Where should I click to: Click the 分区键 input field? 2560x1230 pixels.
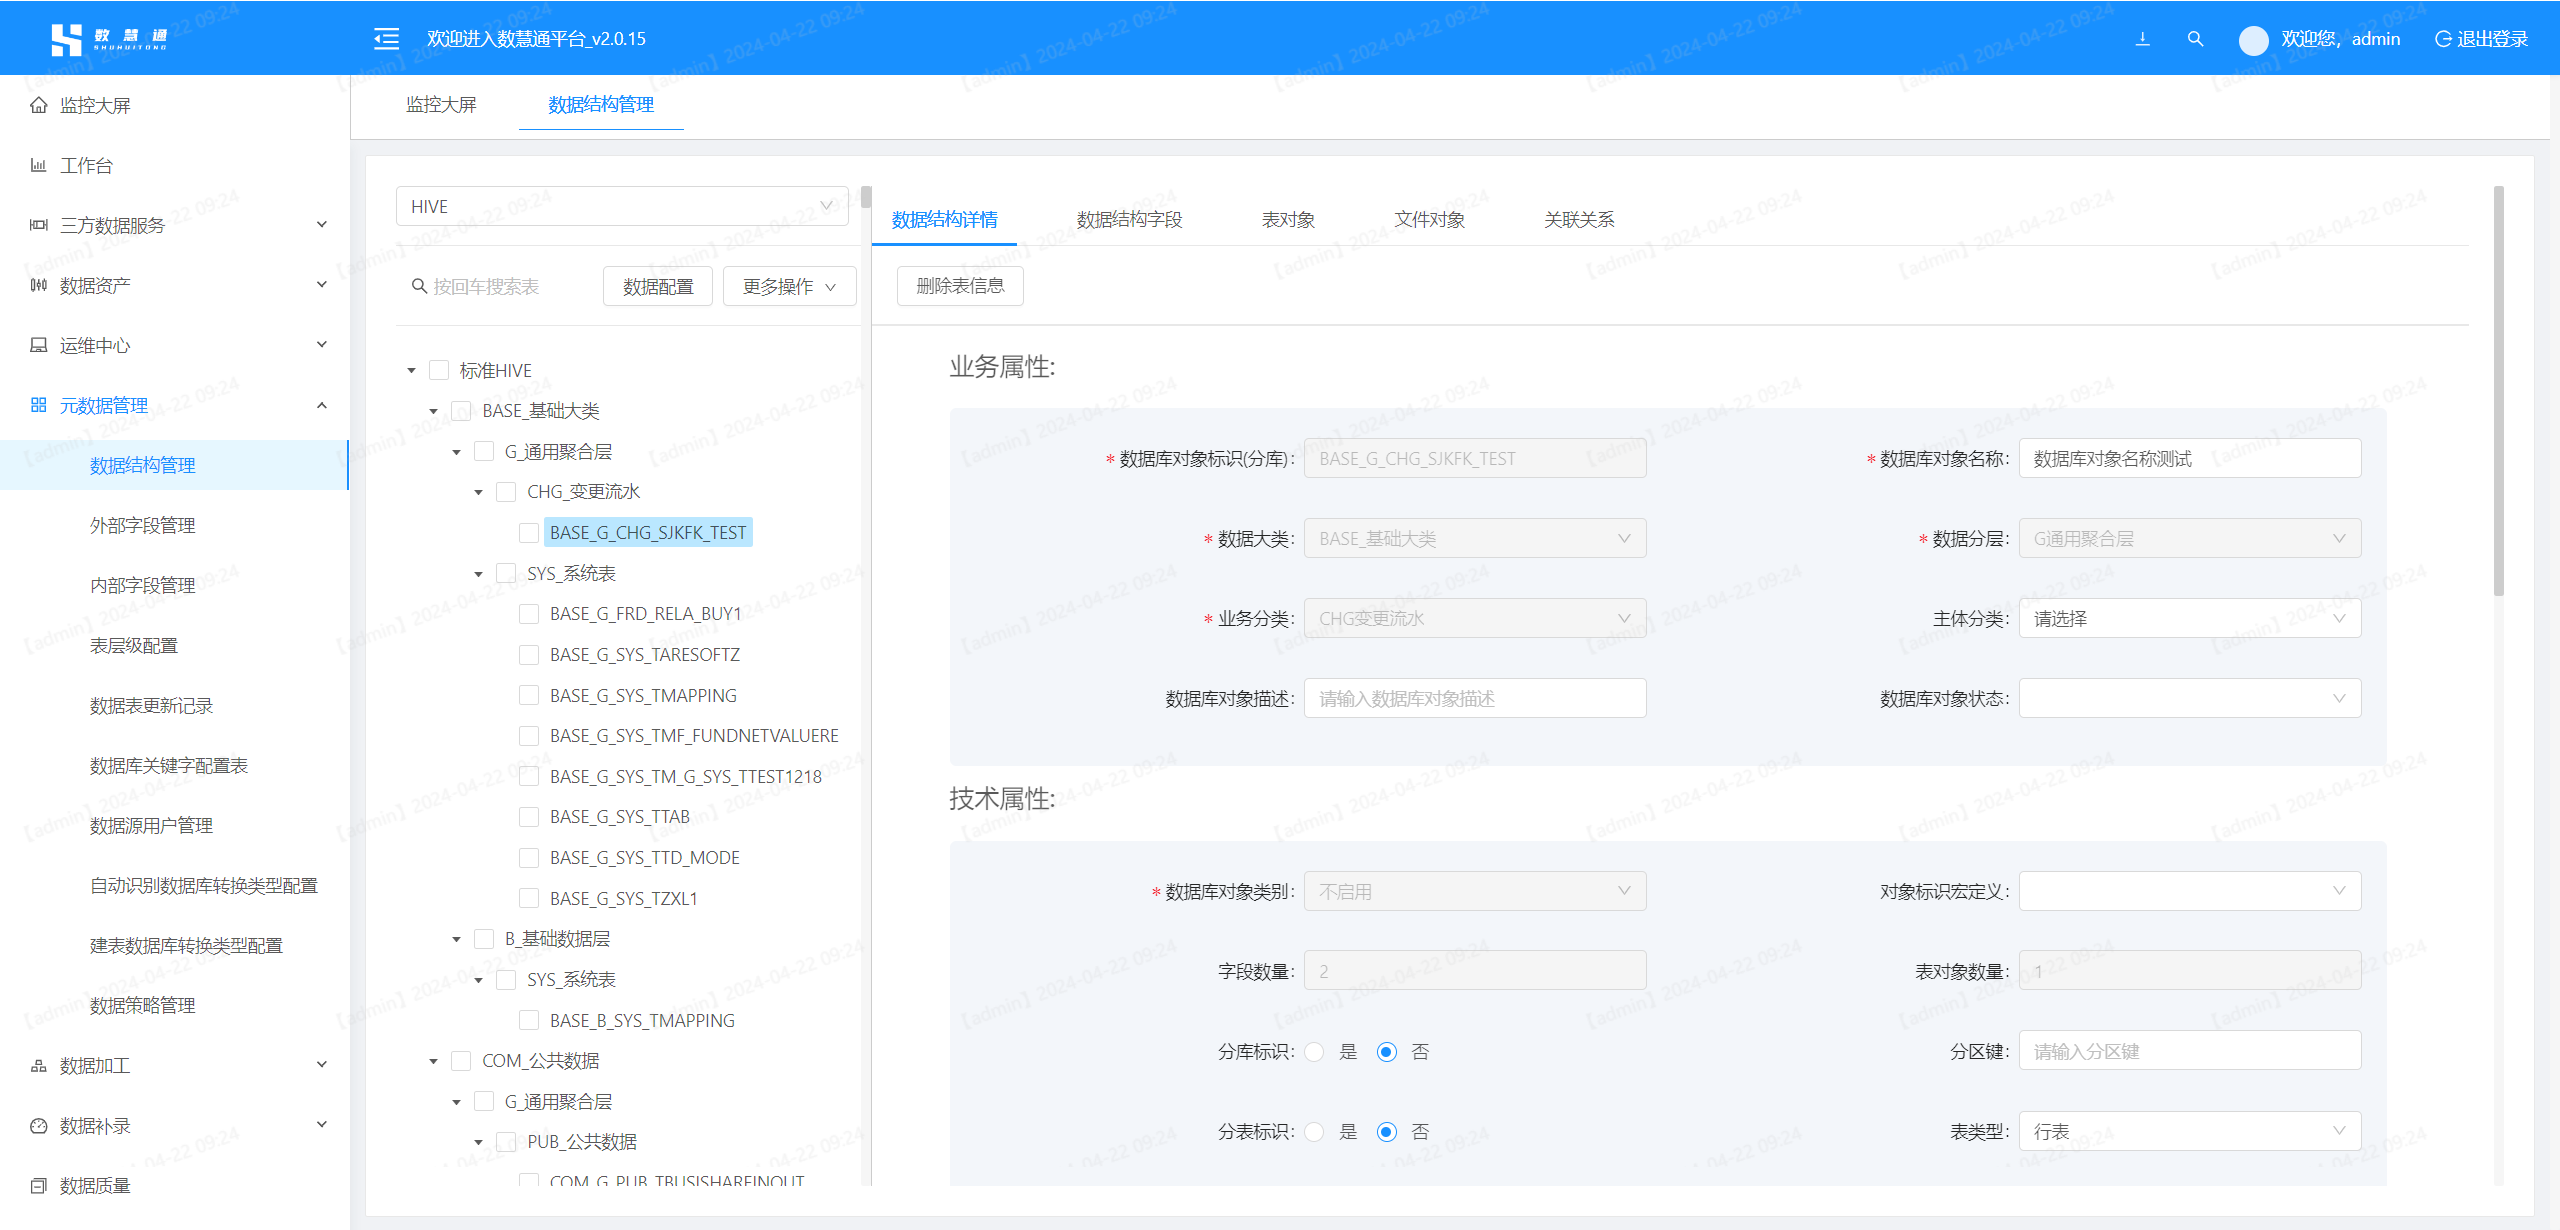pyautogui.click(x=2190, y=1051)
